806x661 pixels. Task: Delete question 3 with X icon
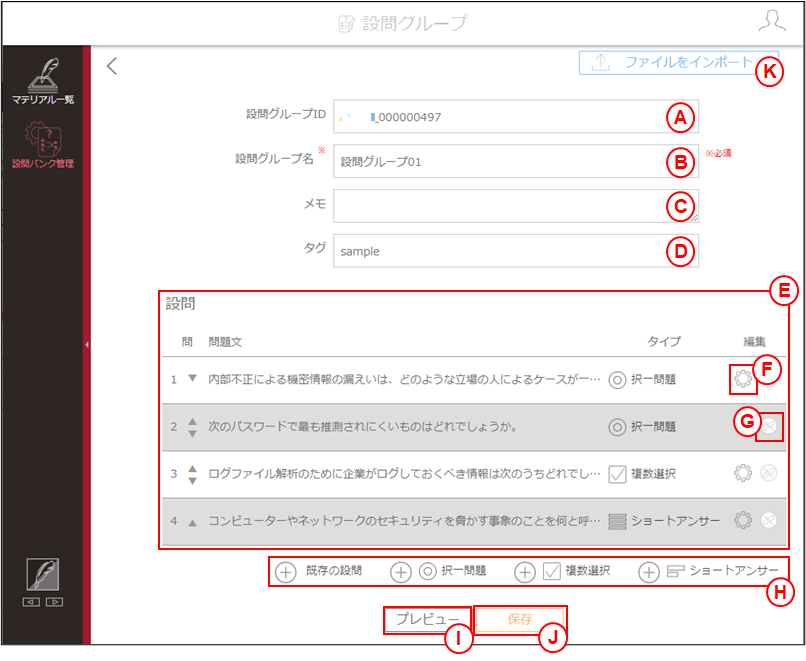coord(769,473)
